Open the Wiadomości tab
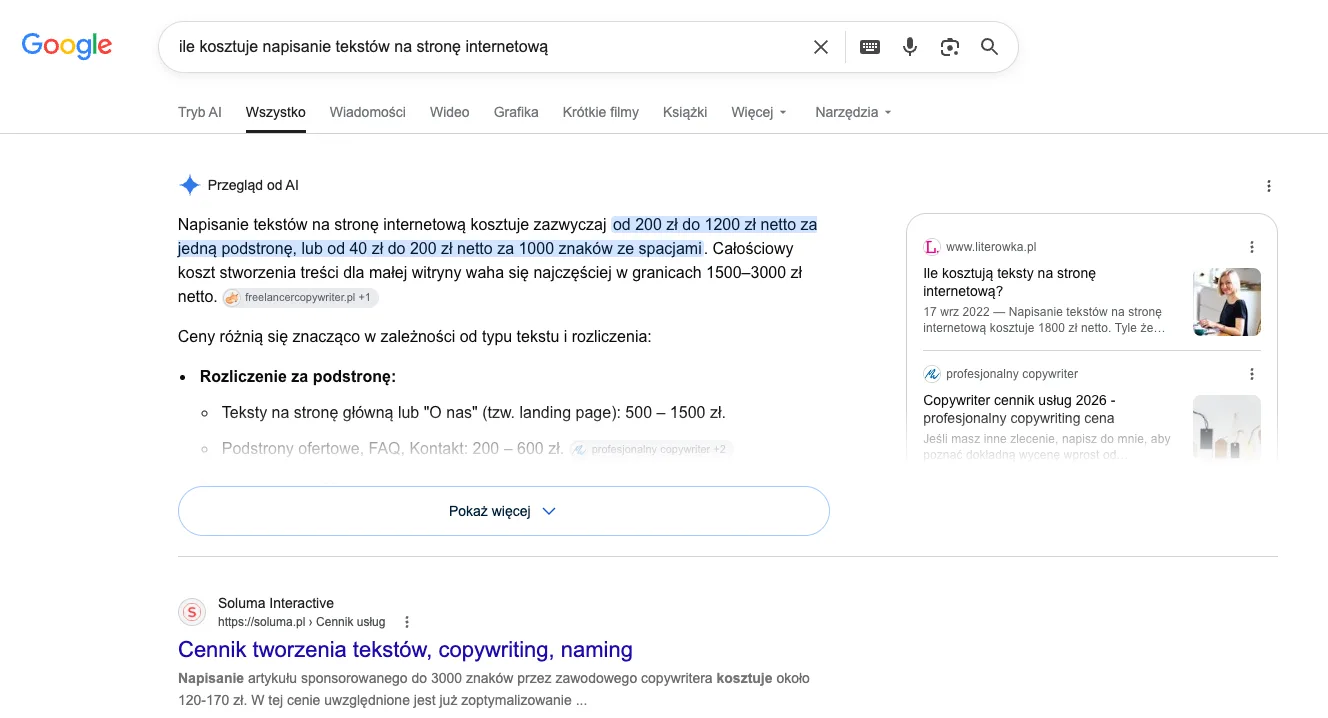Image resolution: width=1328 pixels, height=718 pixels. coord(368,112)
